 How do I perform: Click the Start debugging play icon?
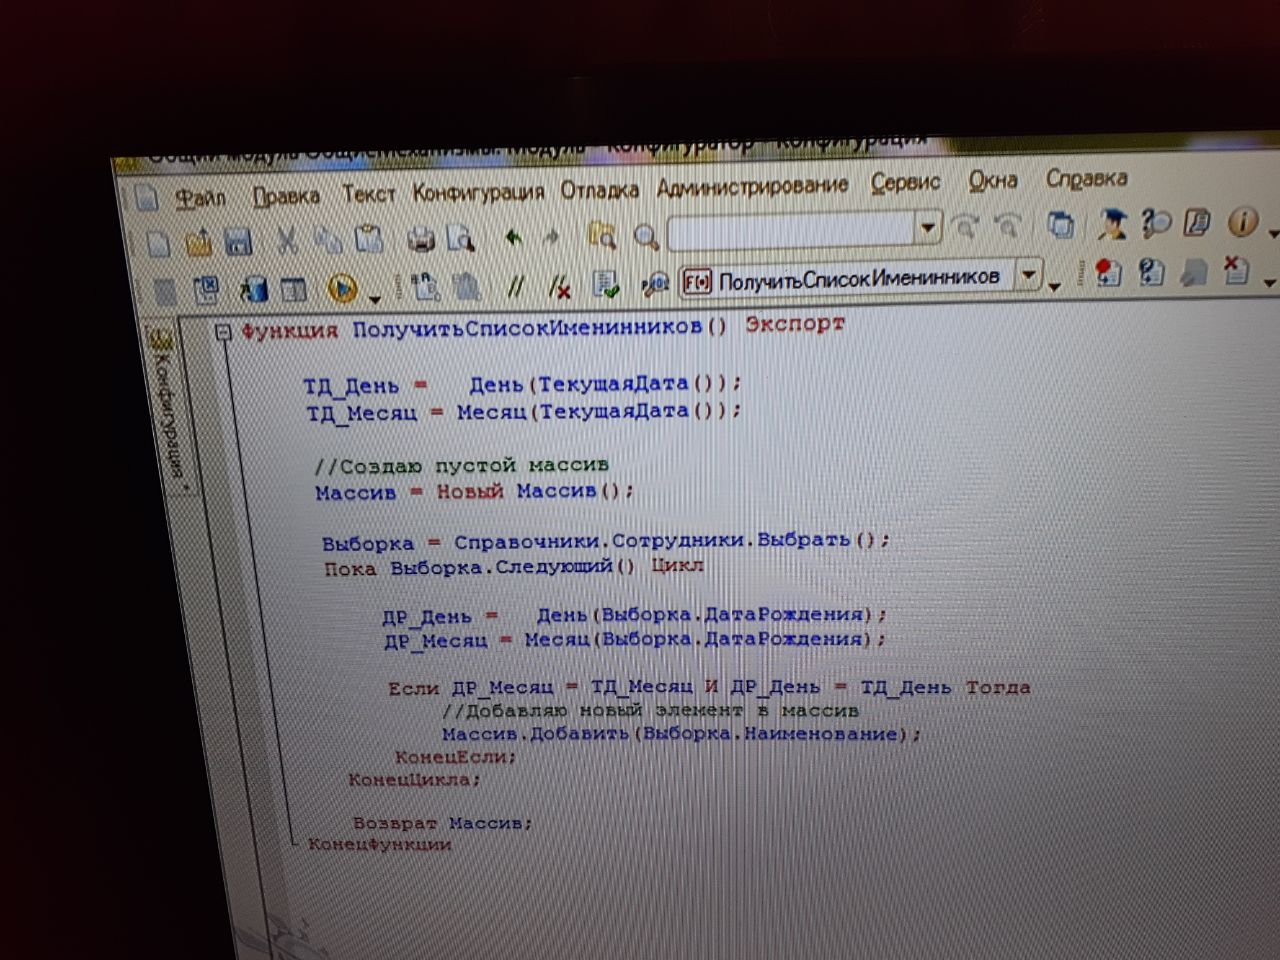[342, 289]
